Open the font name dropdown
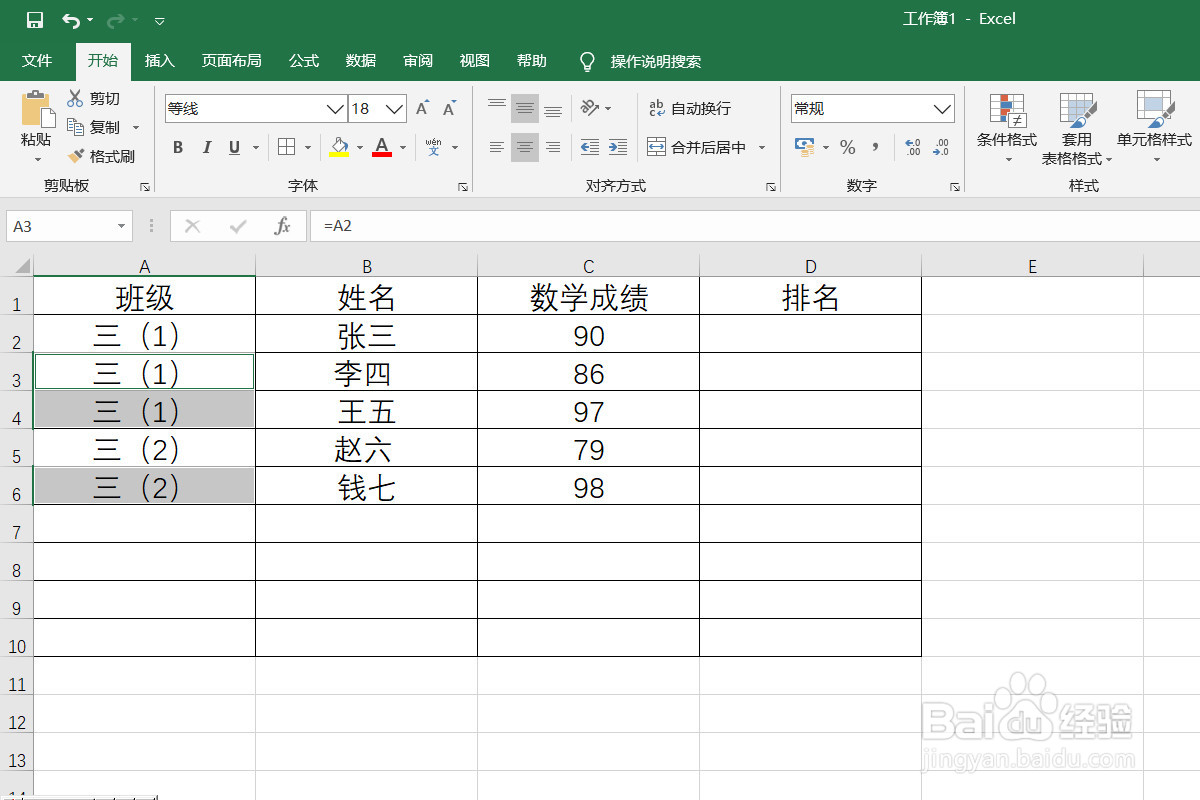The height and width of the screenshot is (800, 1200). (x=334, y=108)
